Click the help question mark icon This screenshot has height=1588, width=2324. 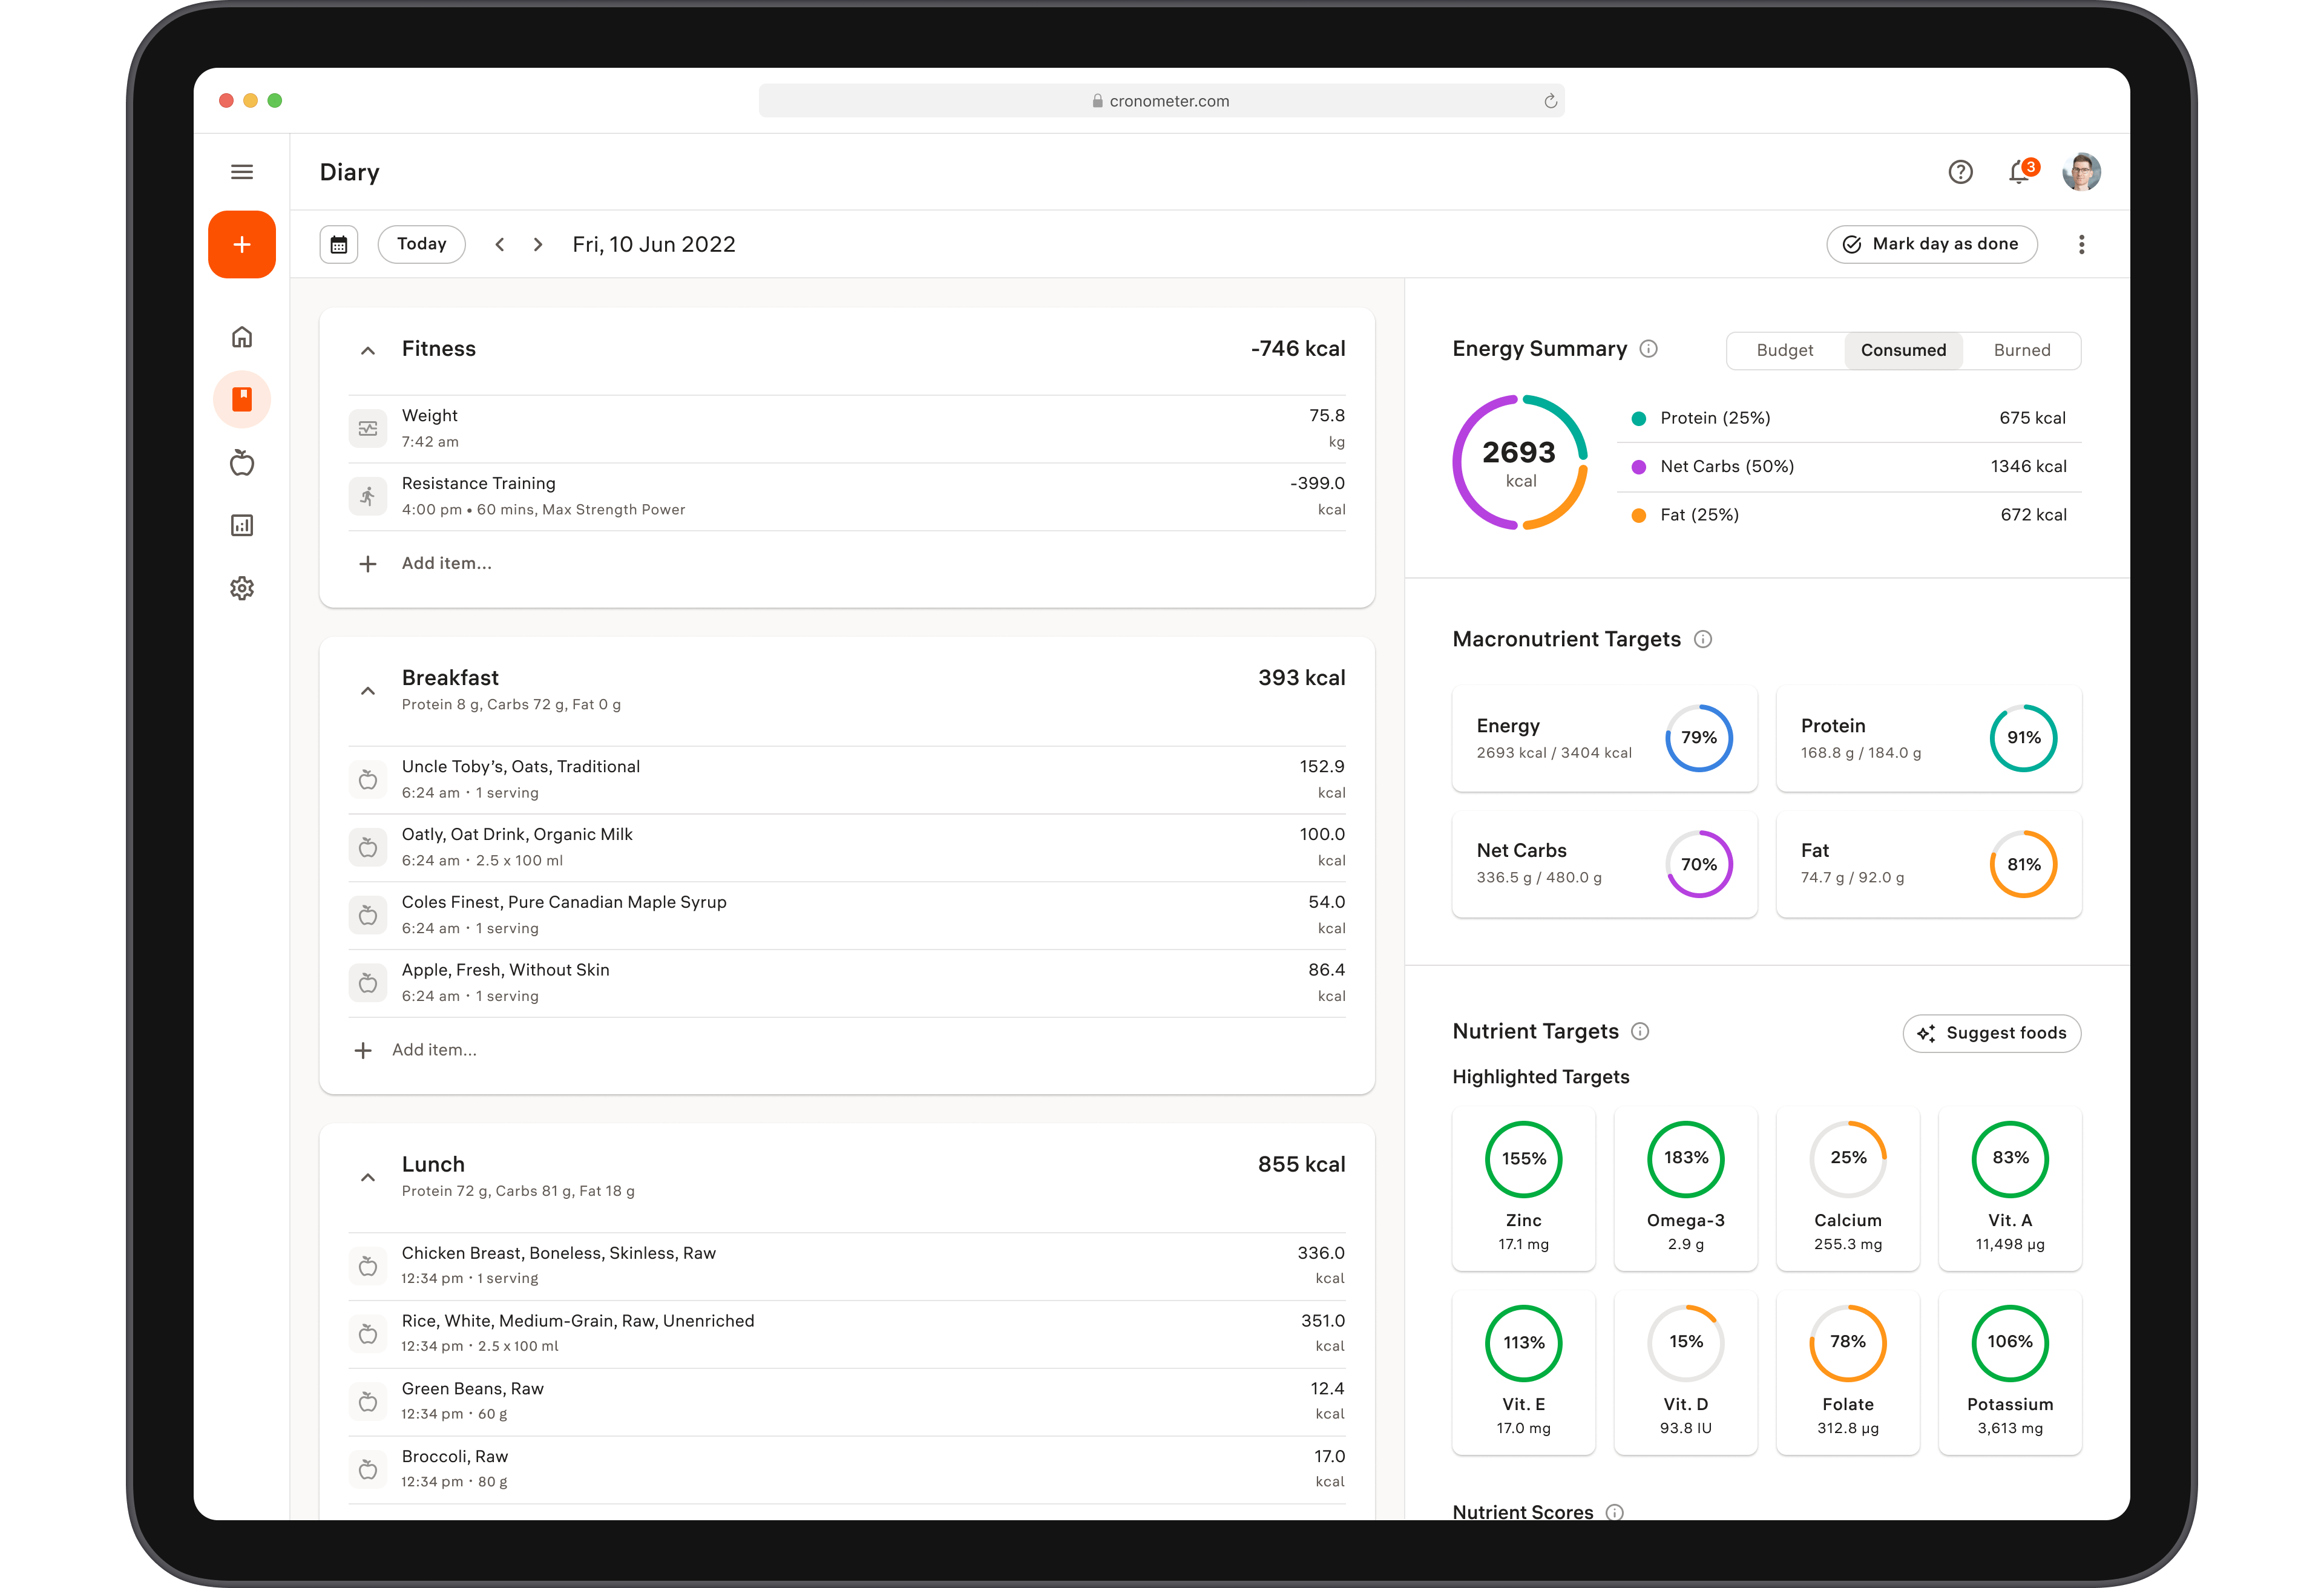point(1960,172)
